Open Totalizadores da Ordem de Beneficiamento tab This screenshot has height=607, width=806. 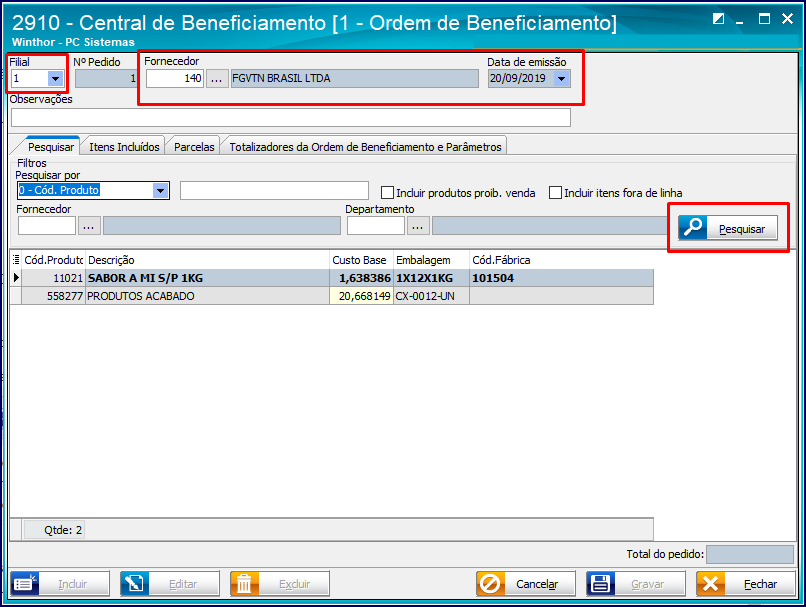pos(365,147)
